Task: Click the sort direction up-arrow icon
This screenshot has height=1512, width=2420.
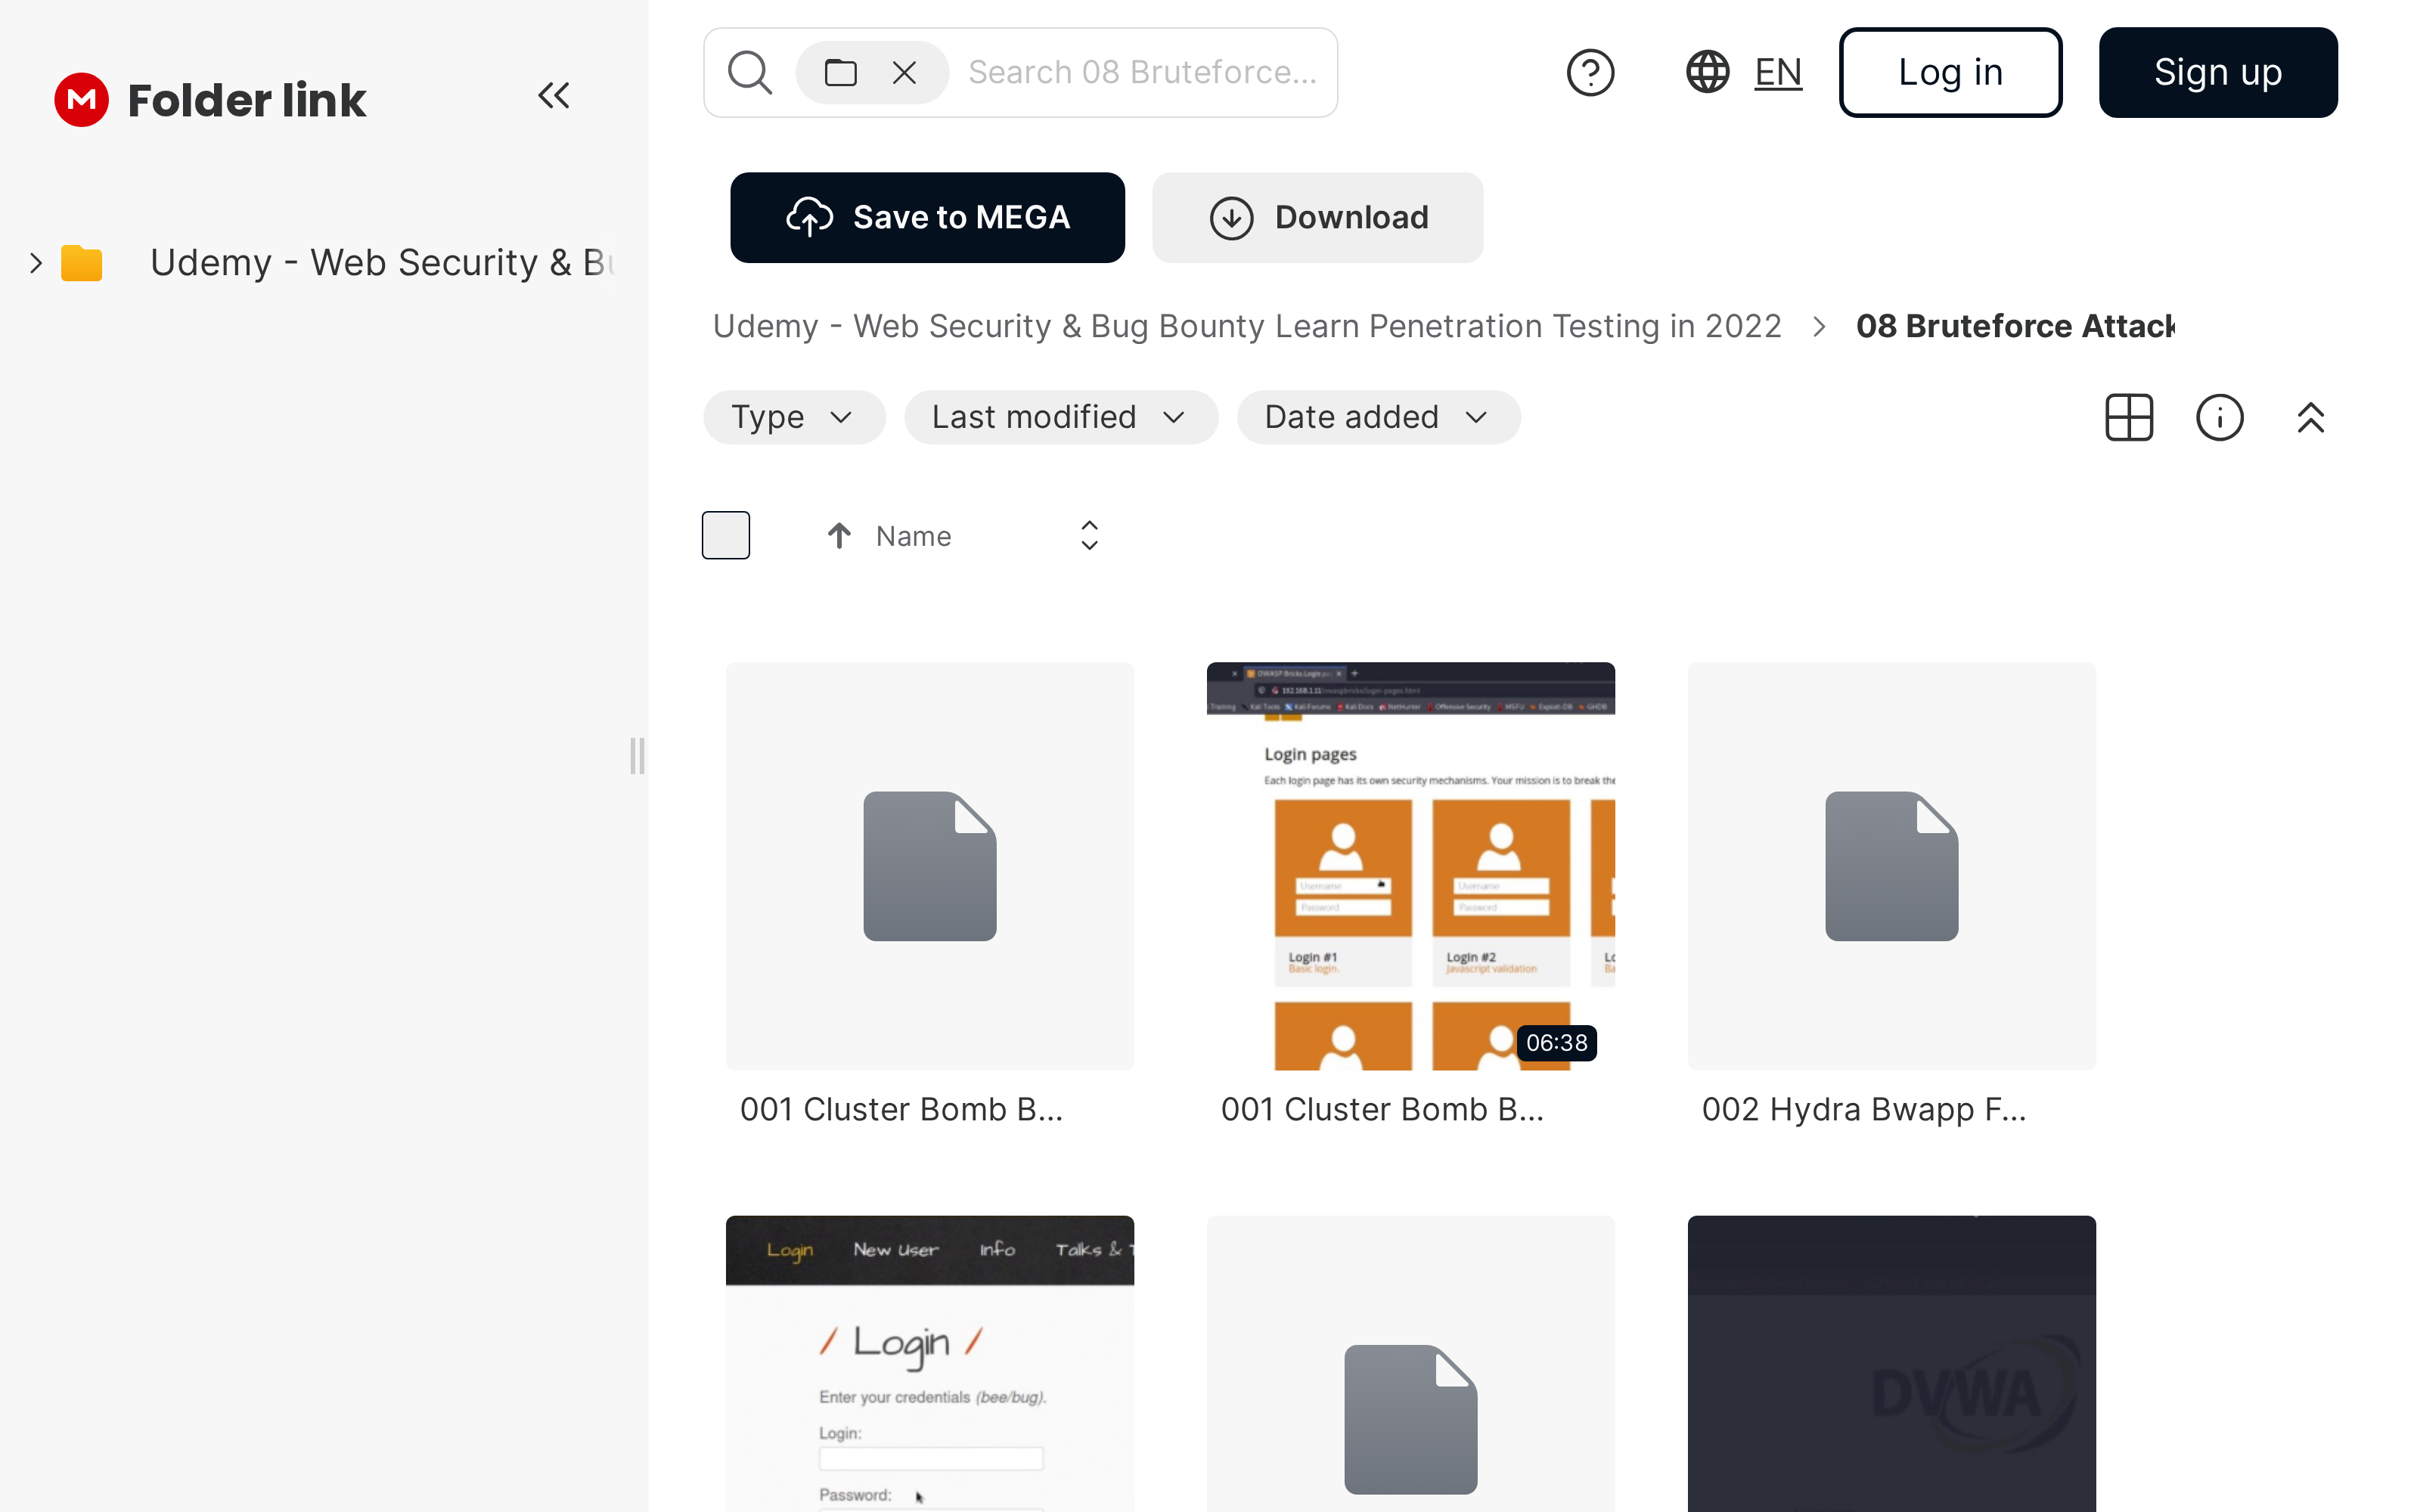Action: click(839, 536)
